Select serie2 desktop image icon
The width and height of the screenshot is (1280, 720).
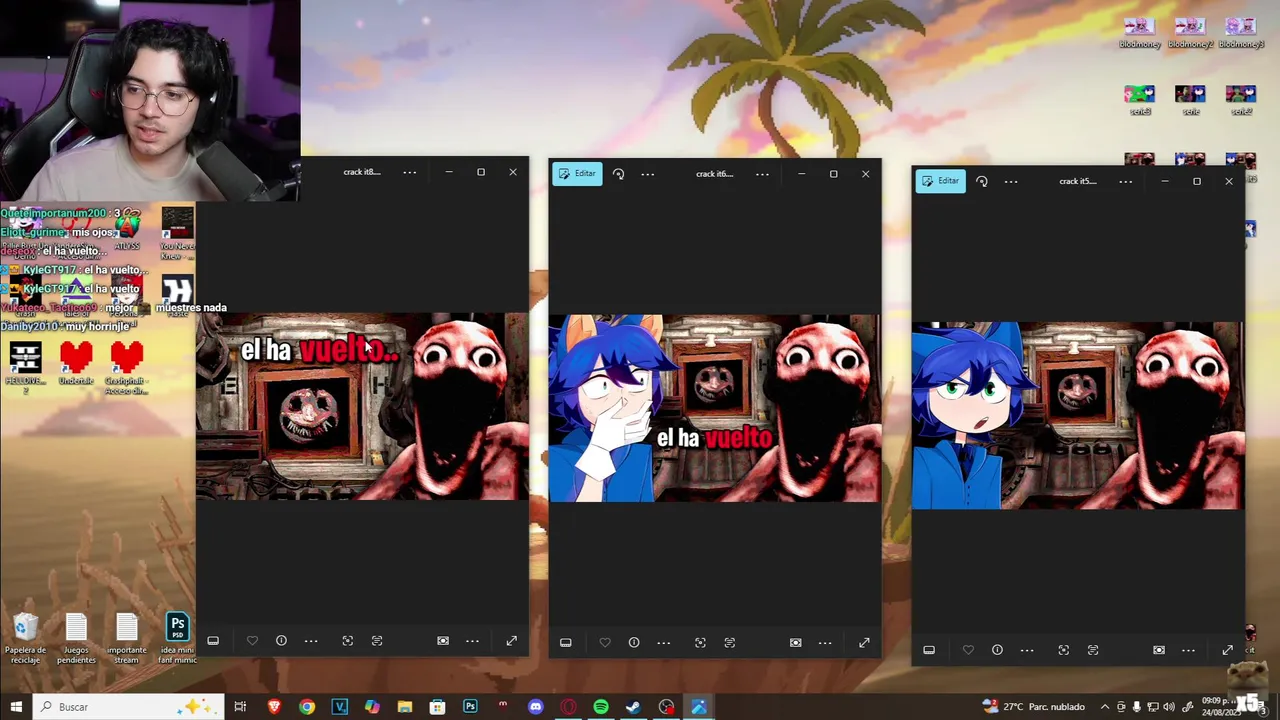(1241, 100)
